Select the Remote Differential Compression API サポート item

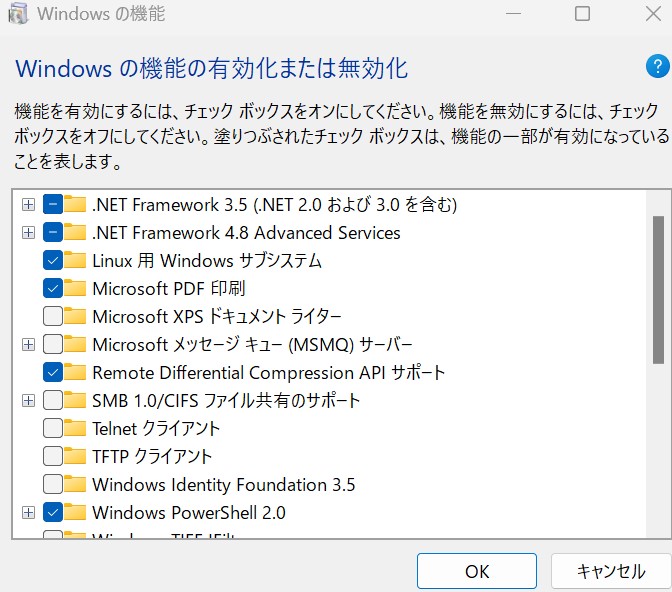tap(268, 373)
